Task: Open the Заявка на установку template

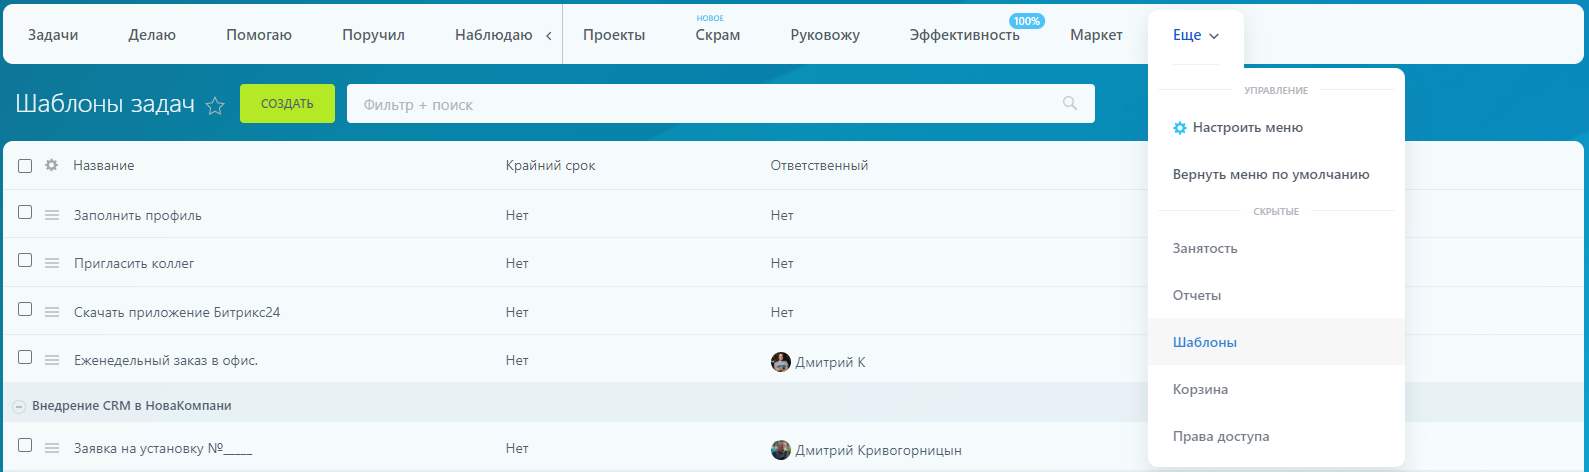Action: coord(163,449)
